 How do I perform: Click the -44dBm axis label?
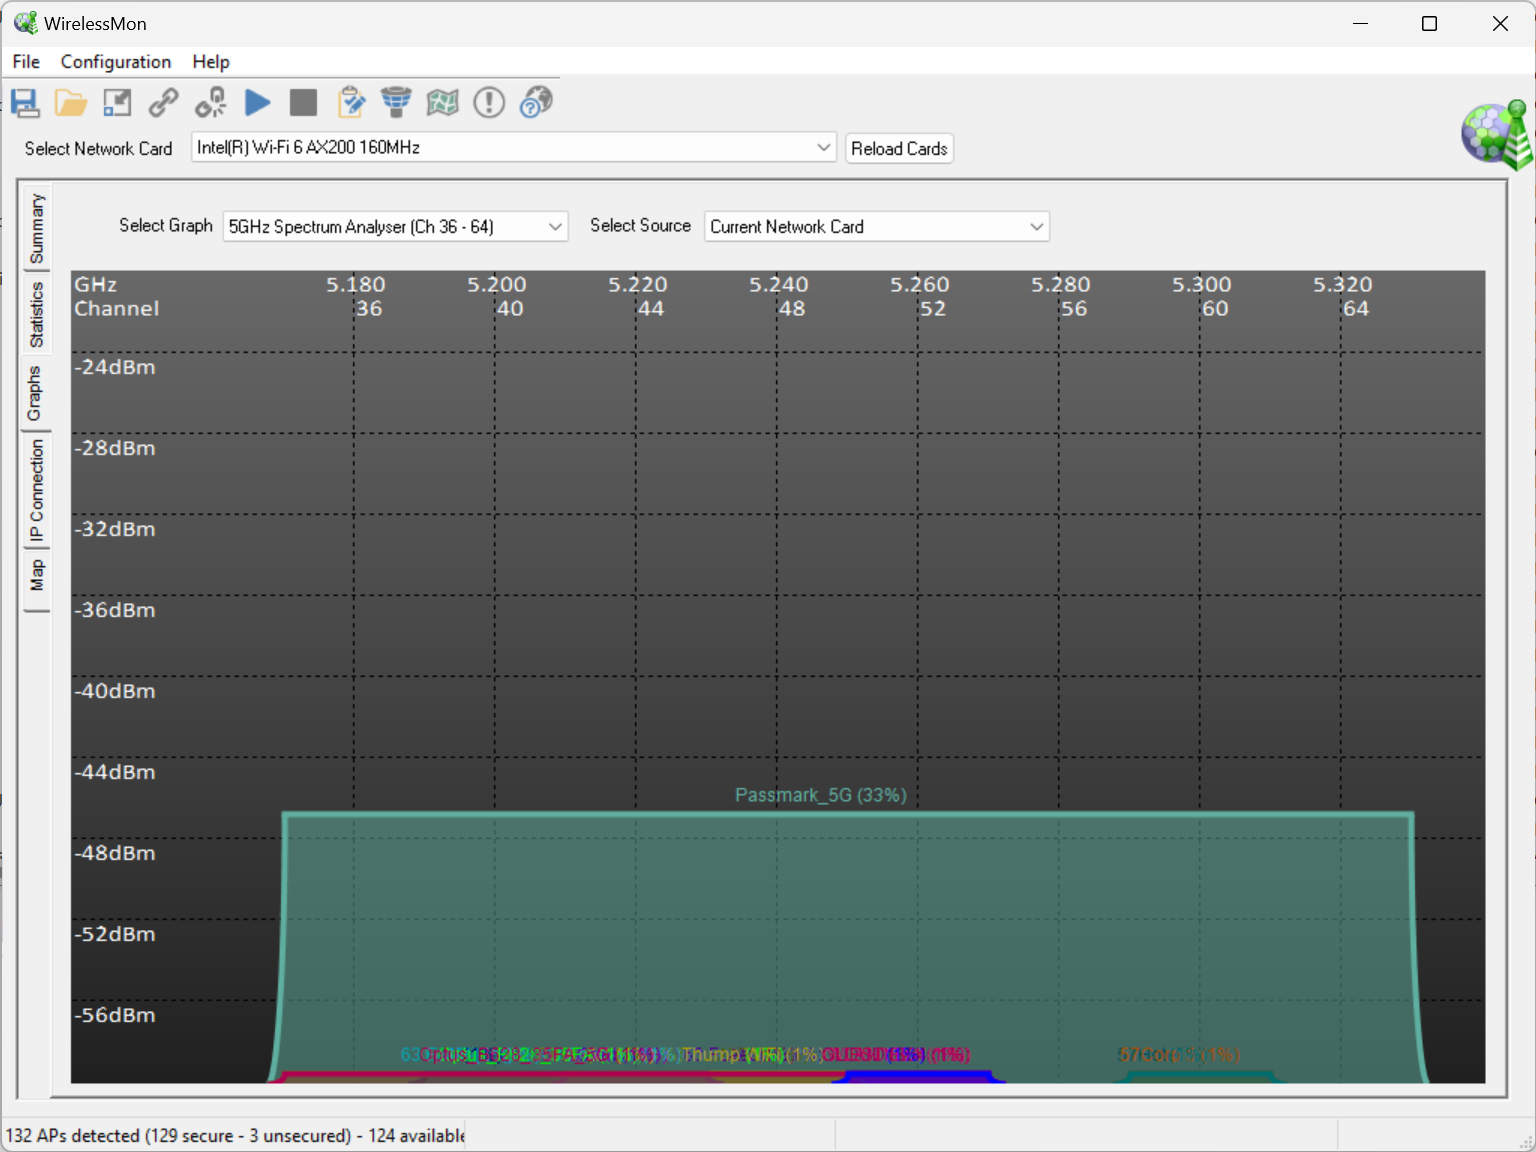[115, 772]
